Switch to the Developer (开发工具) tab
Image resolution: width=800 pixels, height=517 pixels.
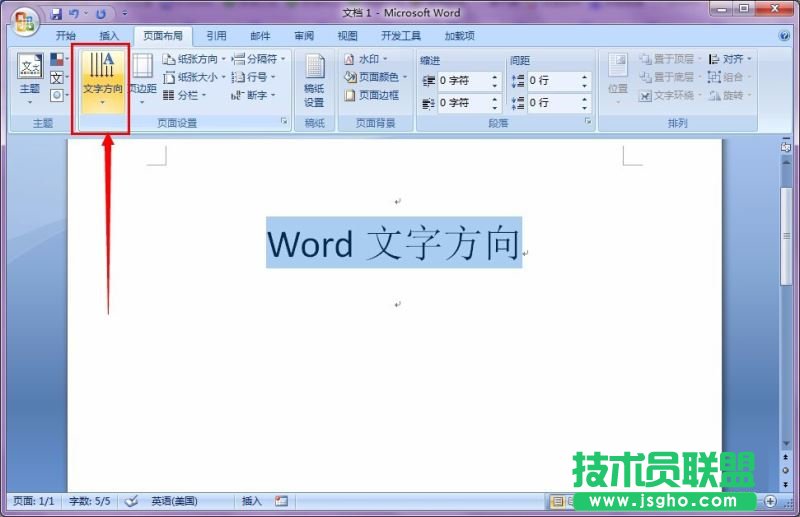(401, 36)
